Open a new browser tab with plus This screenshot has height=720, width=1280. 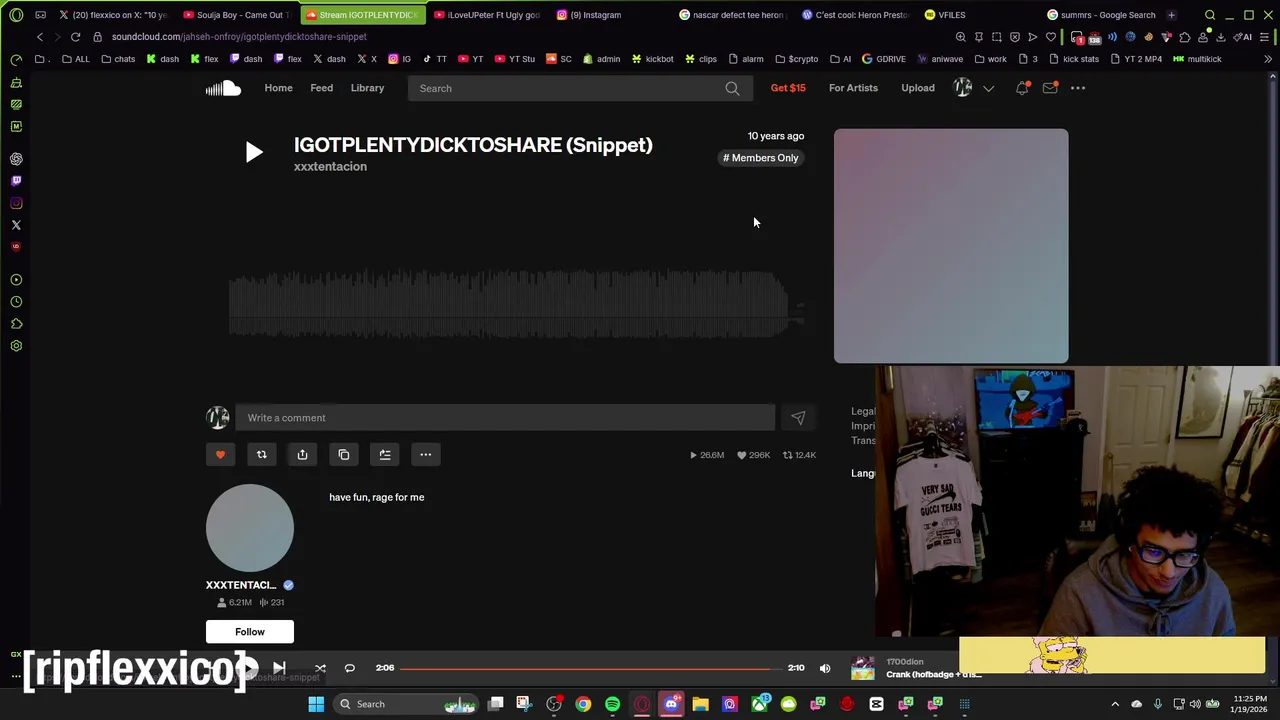tap(1171, 15)
